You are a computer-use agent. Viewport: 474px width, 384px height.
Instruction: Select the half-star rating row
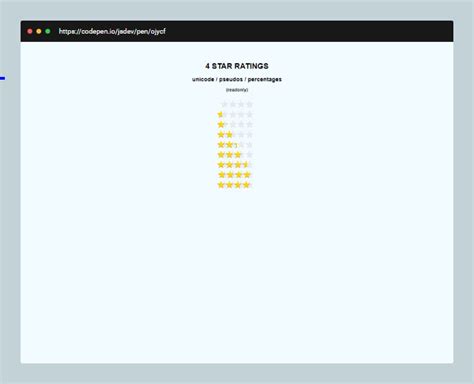point(235,114)
